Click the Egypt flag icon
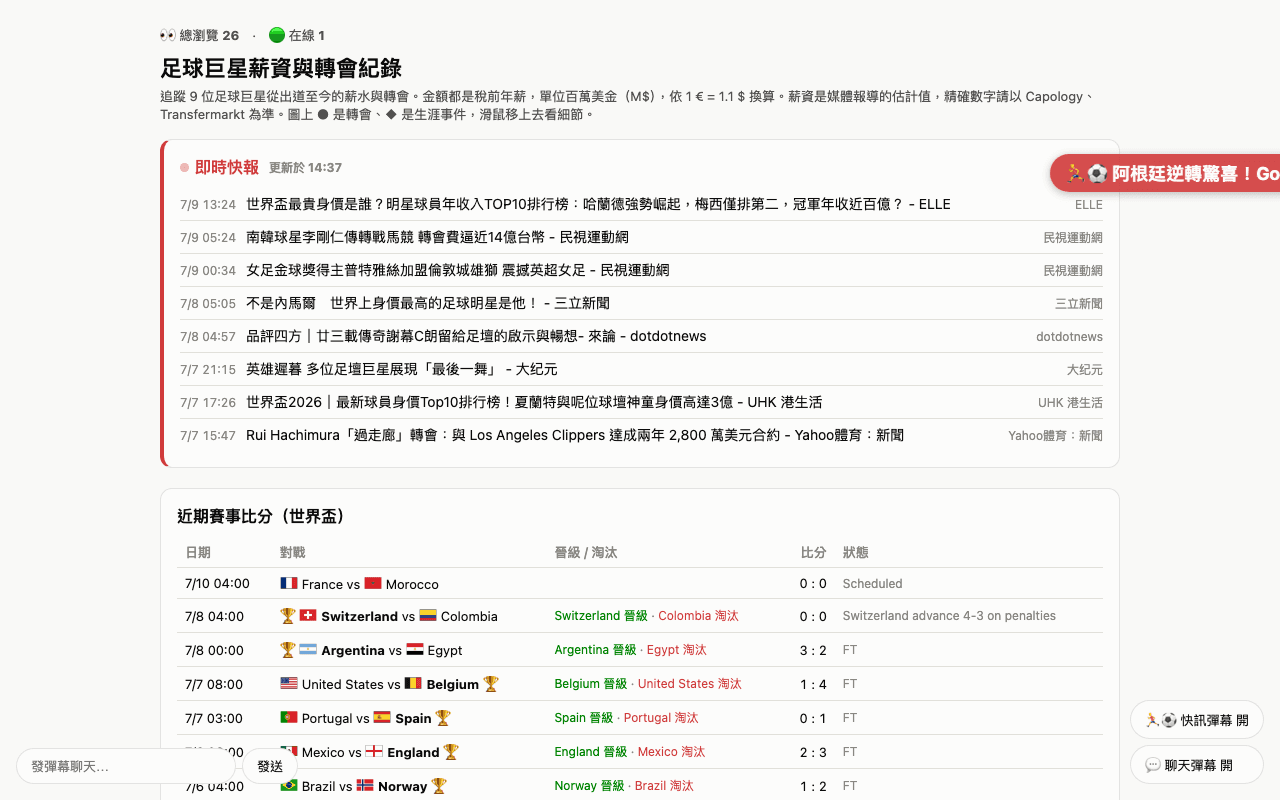This screenshot has width=1280, height=800. click(x=415, y=649)
